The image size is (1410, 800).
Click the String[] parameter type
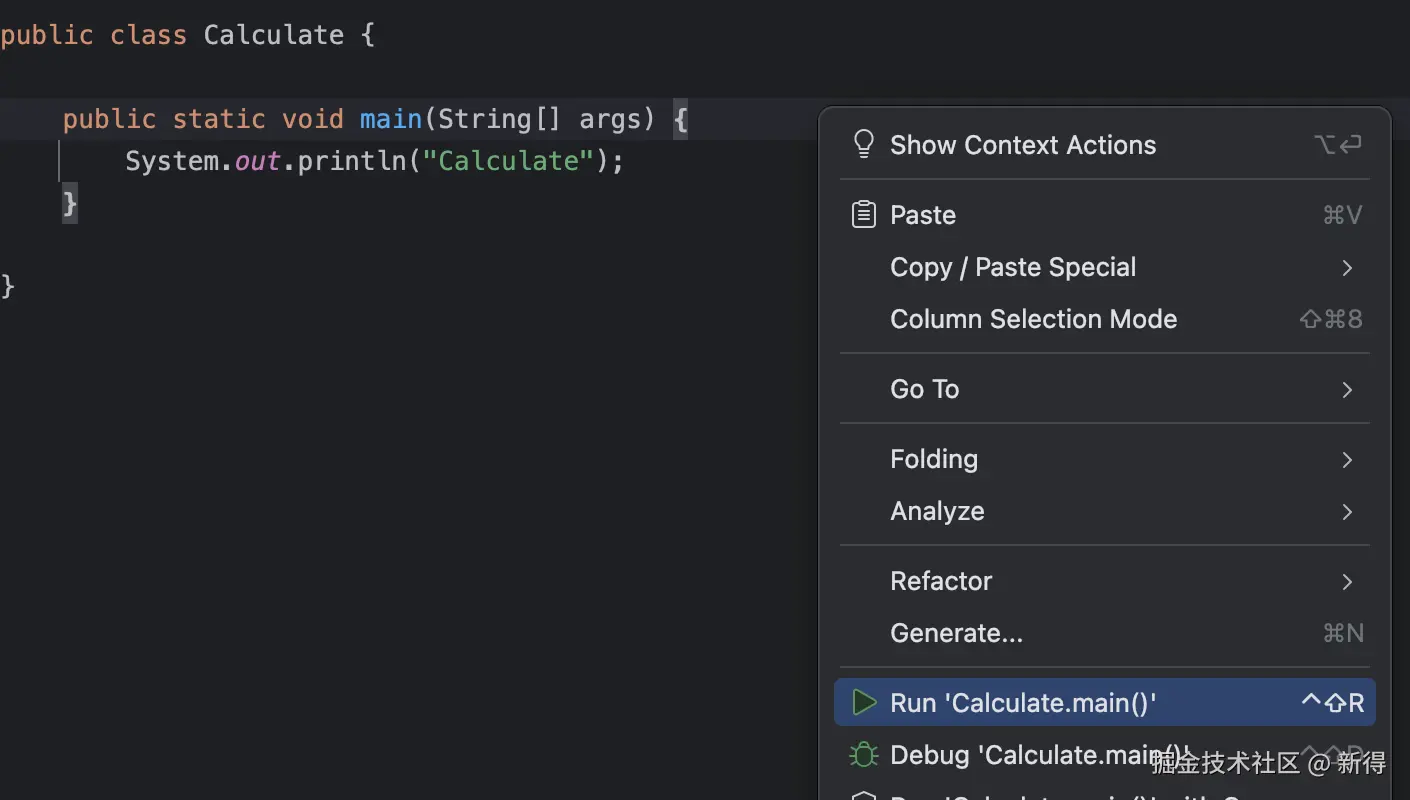point(499,119)
